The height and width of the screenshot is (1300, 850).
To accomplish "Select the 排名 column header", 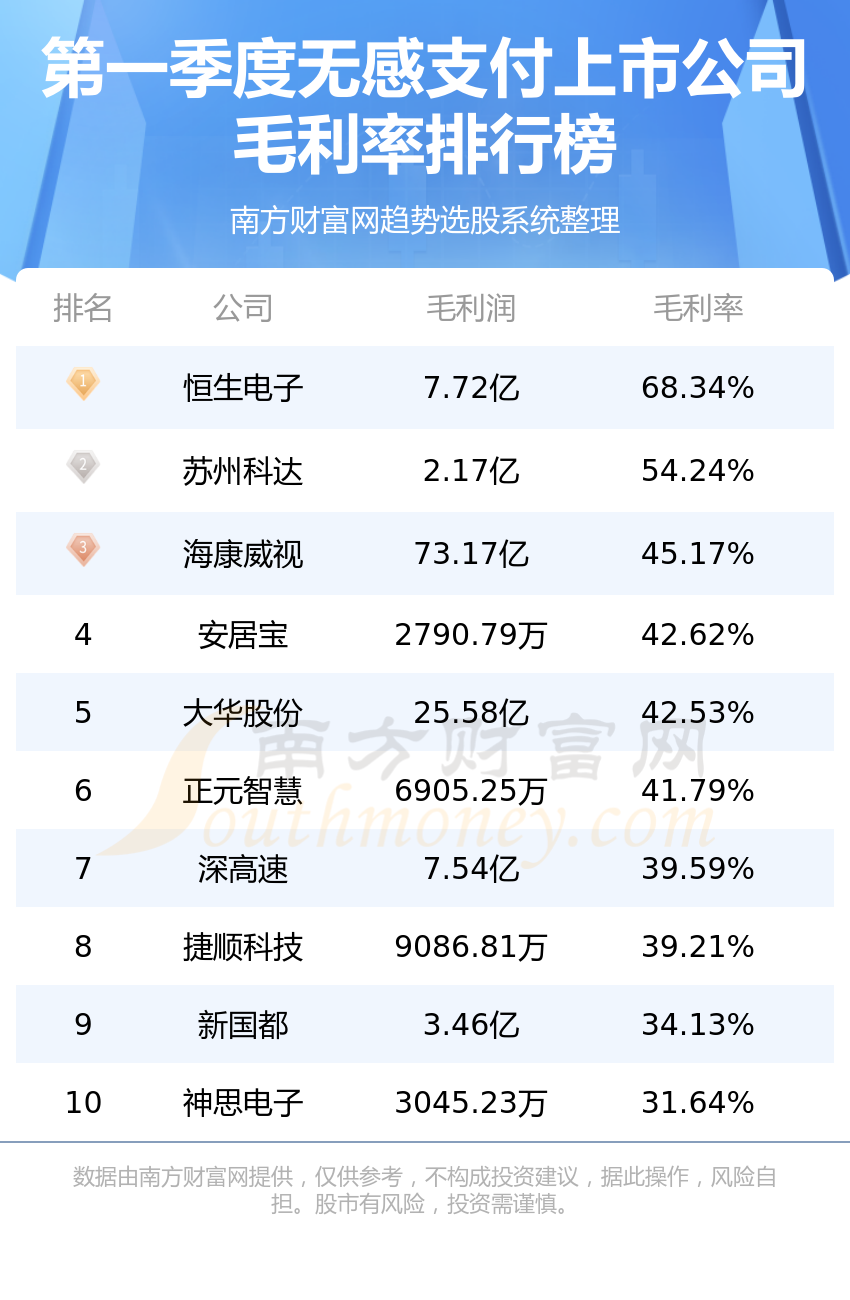I will (83, 308).
